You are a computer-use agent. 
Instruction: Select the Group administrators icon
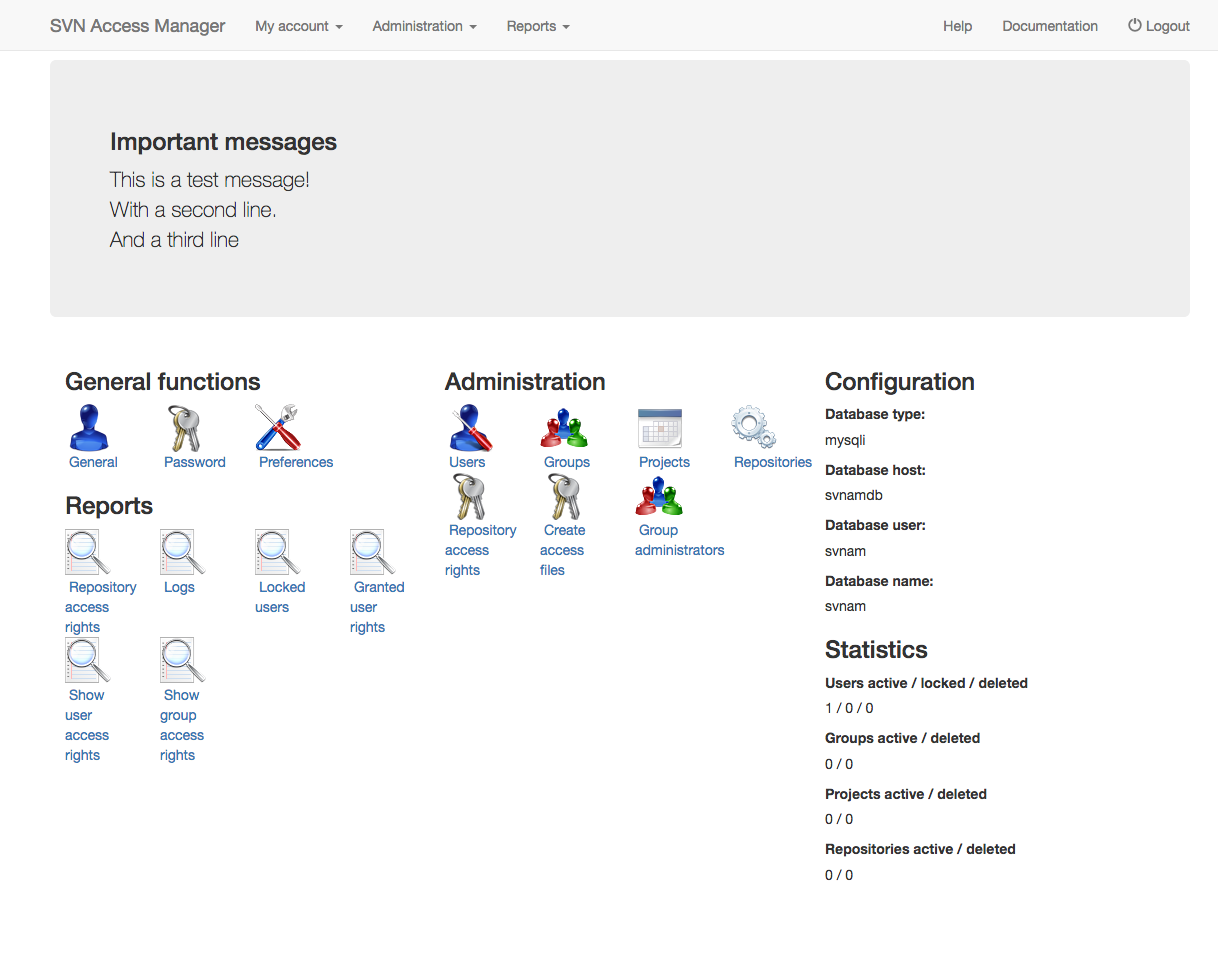tap(660, 496)
